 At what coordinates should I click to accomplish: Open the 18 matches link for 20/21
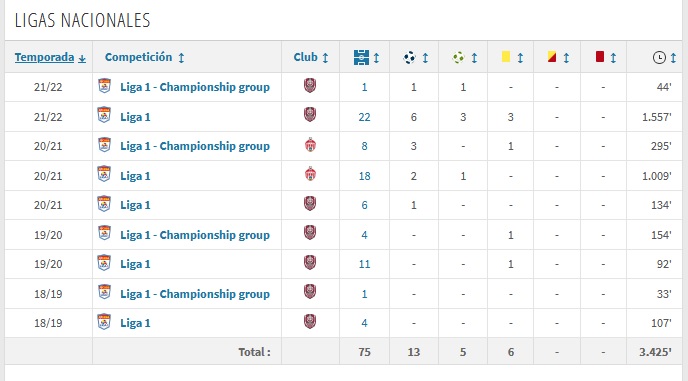click(364, 176)
